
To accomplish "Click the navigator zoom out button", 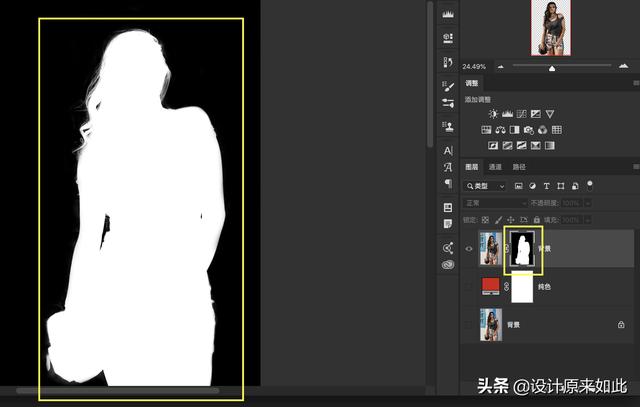I will pos(501,67).
